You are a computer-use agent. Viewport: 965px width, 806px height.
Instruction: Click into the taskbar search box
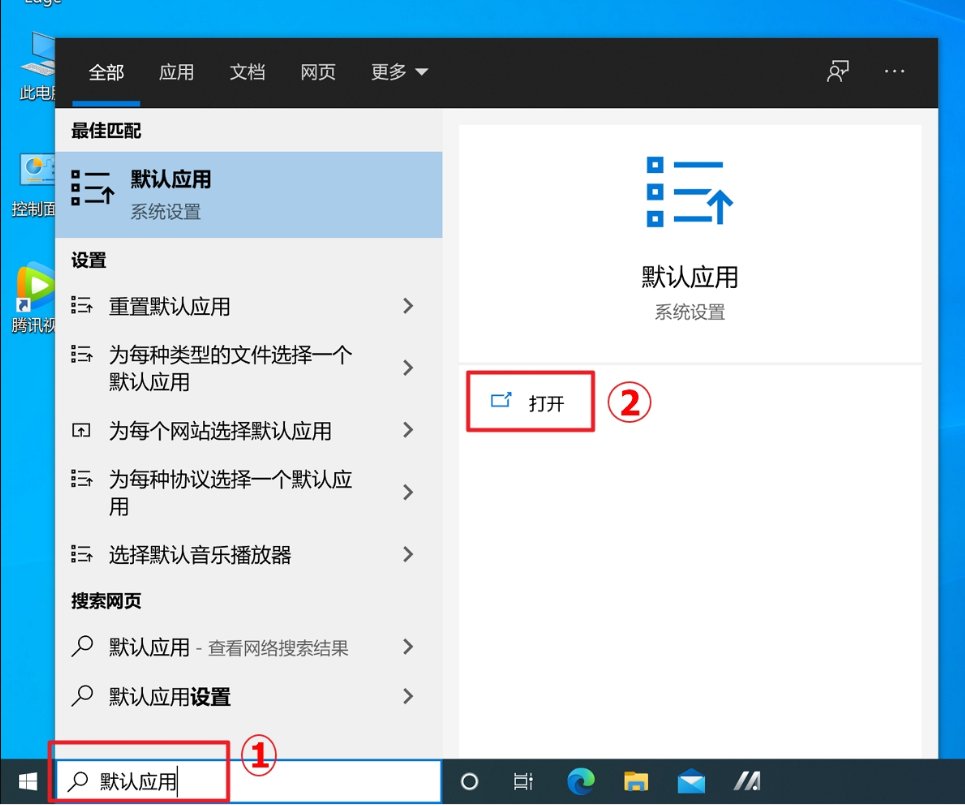[249, 781]
